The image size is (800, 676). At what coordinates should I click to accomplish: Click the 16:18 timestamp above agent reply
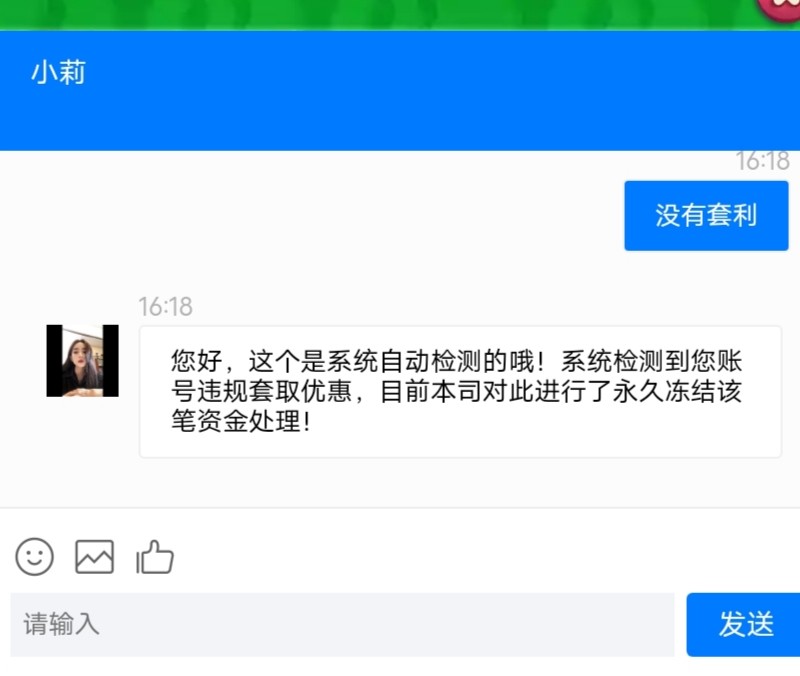165,307
